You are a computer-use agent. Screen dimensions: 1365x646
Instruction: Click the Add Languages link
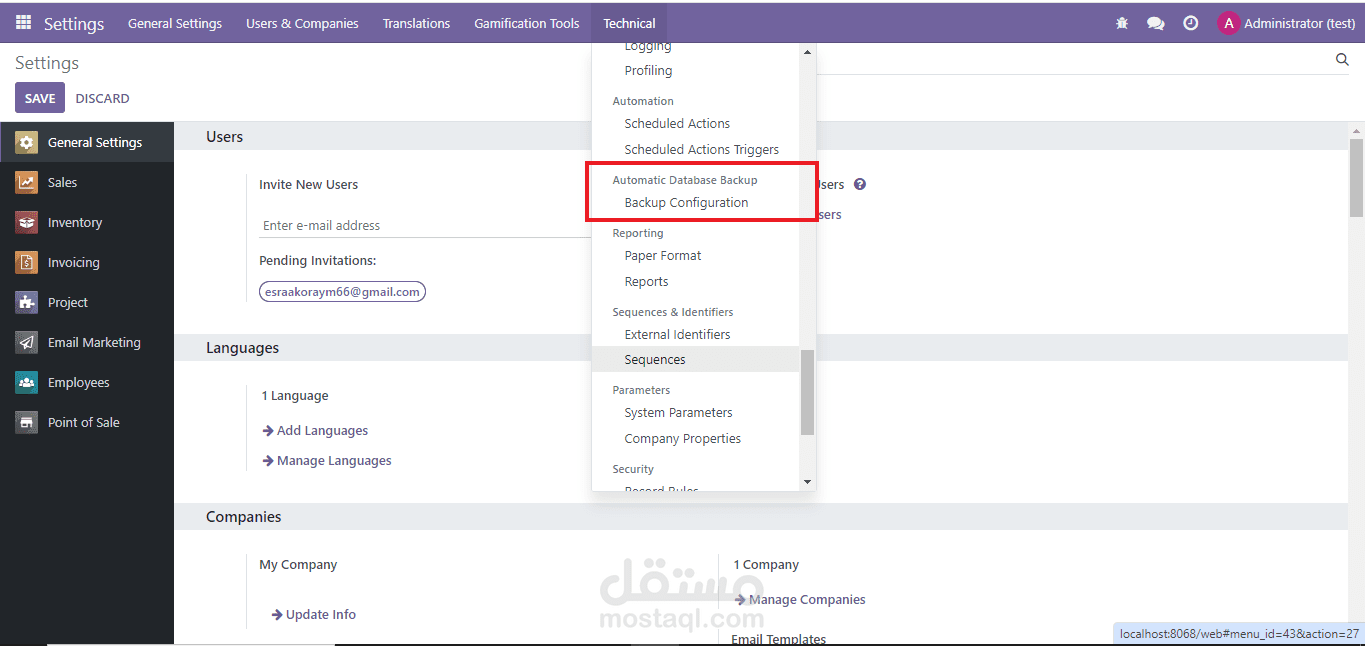click(x=322, y=431)
